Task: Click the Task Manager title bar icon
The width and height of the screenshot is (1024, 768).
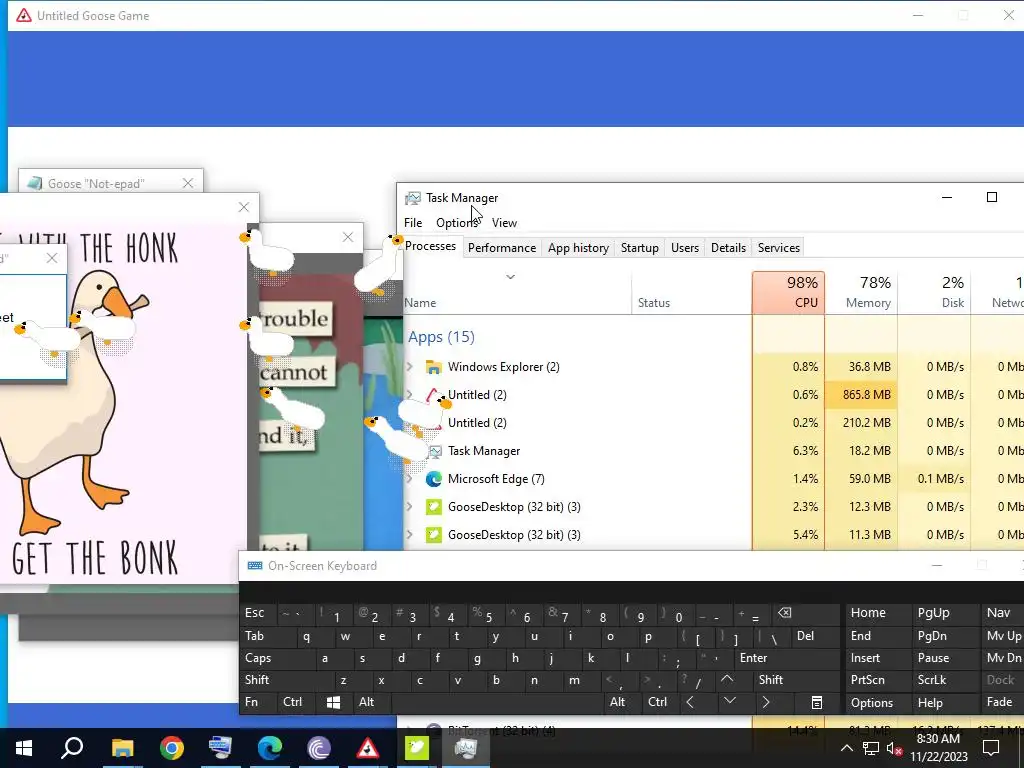Action: pyautogui.click(x=413, y=198)
